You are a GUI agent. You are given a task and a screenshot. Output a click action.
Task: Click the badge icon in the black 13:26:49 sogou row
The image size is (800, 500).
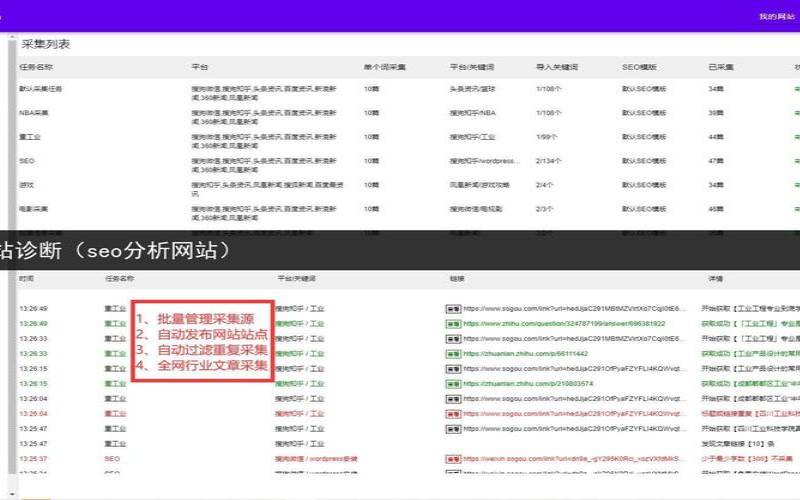453,309
